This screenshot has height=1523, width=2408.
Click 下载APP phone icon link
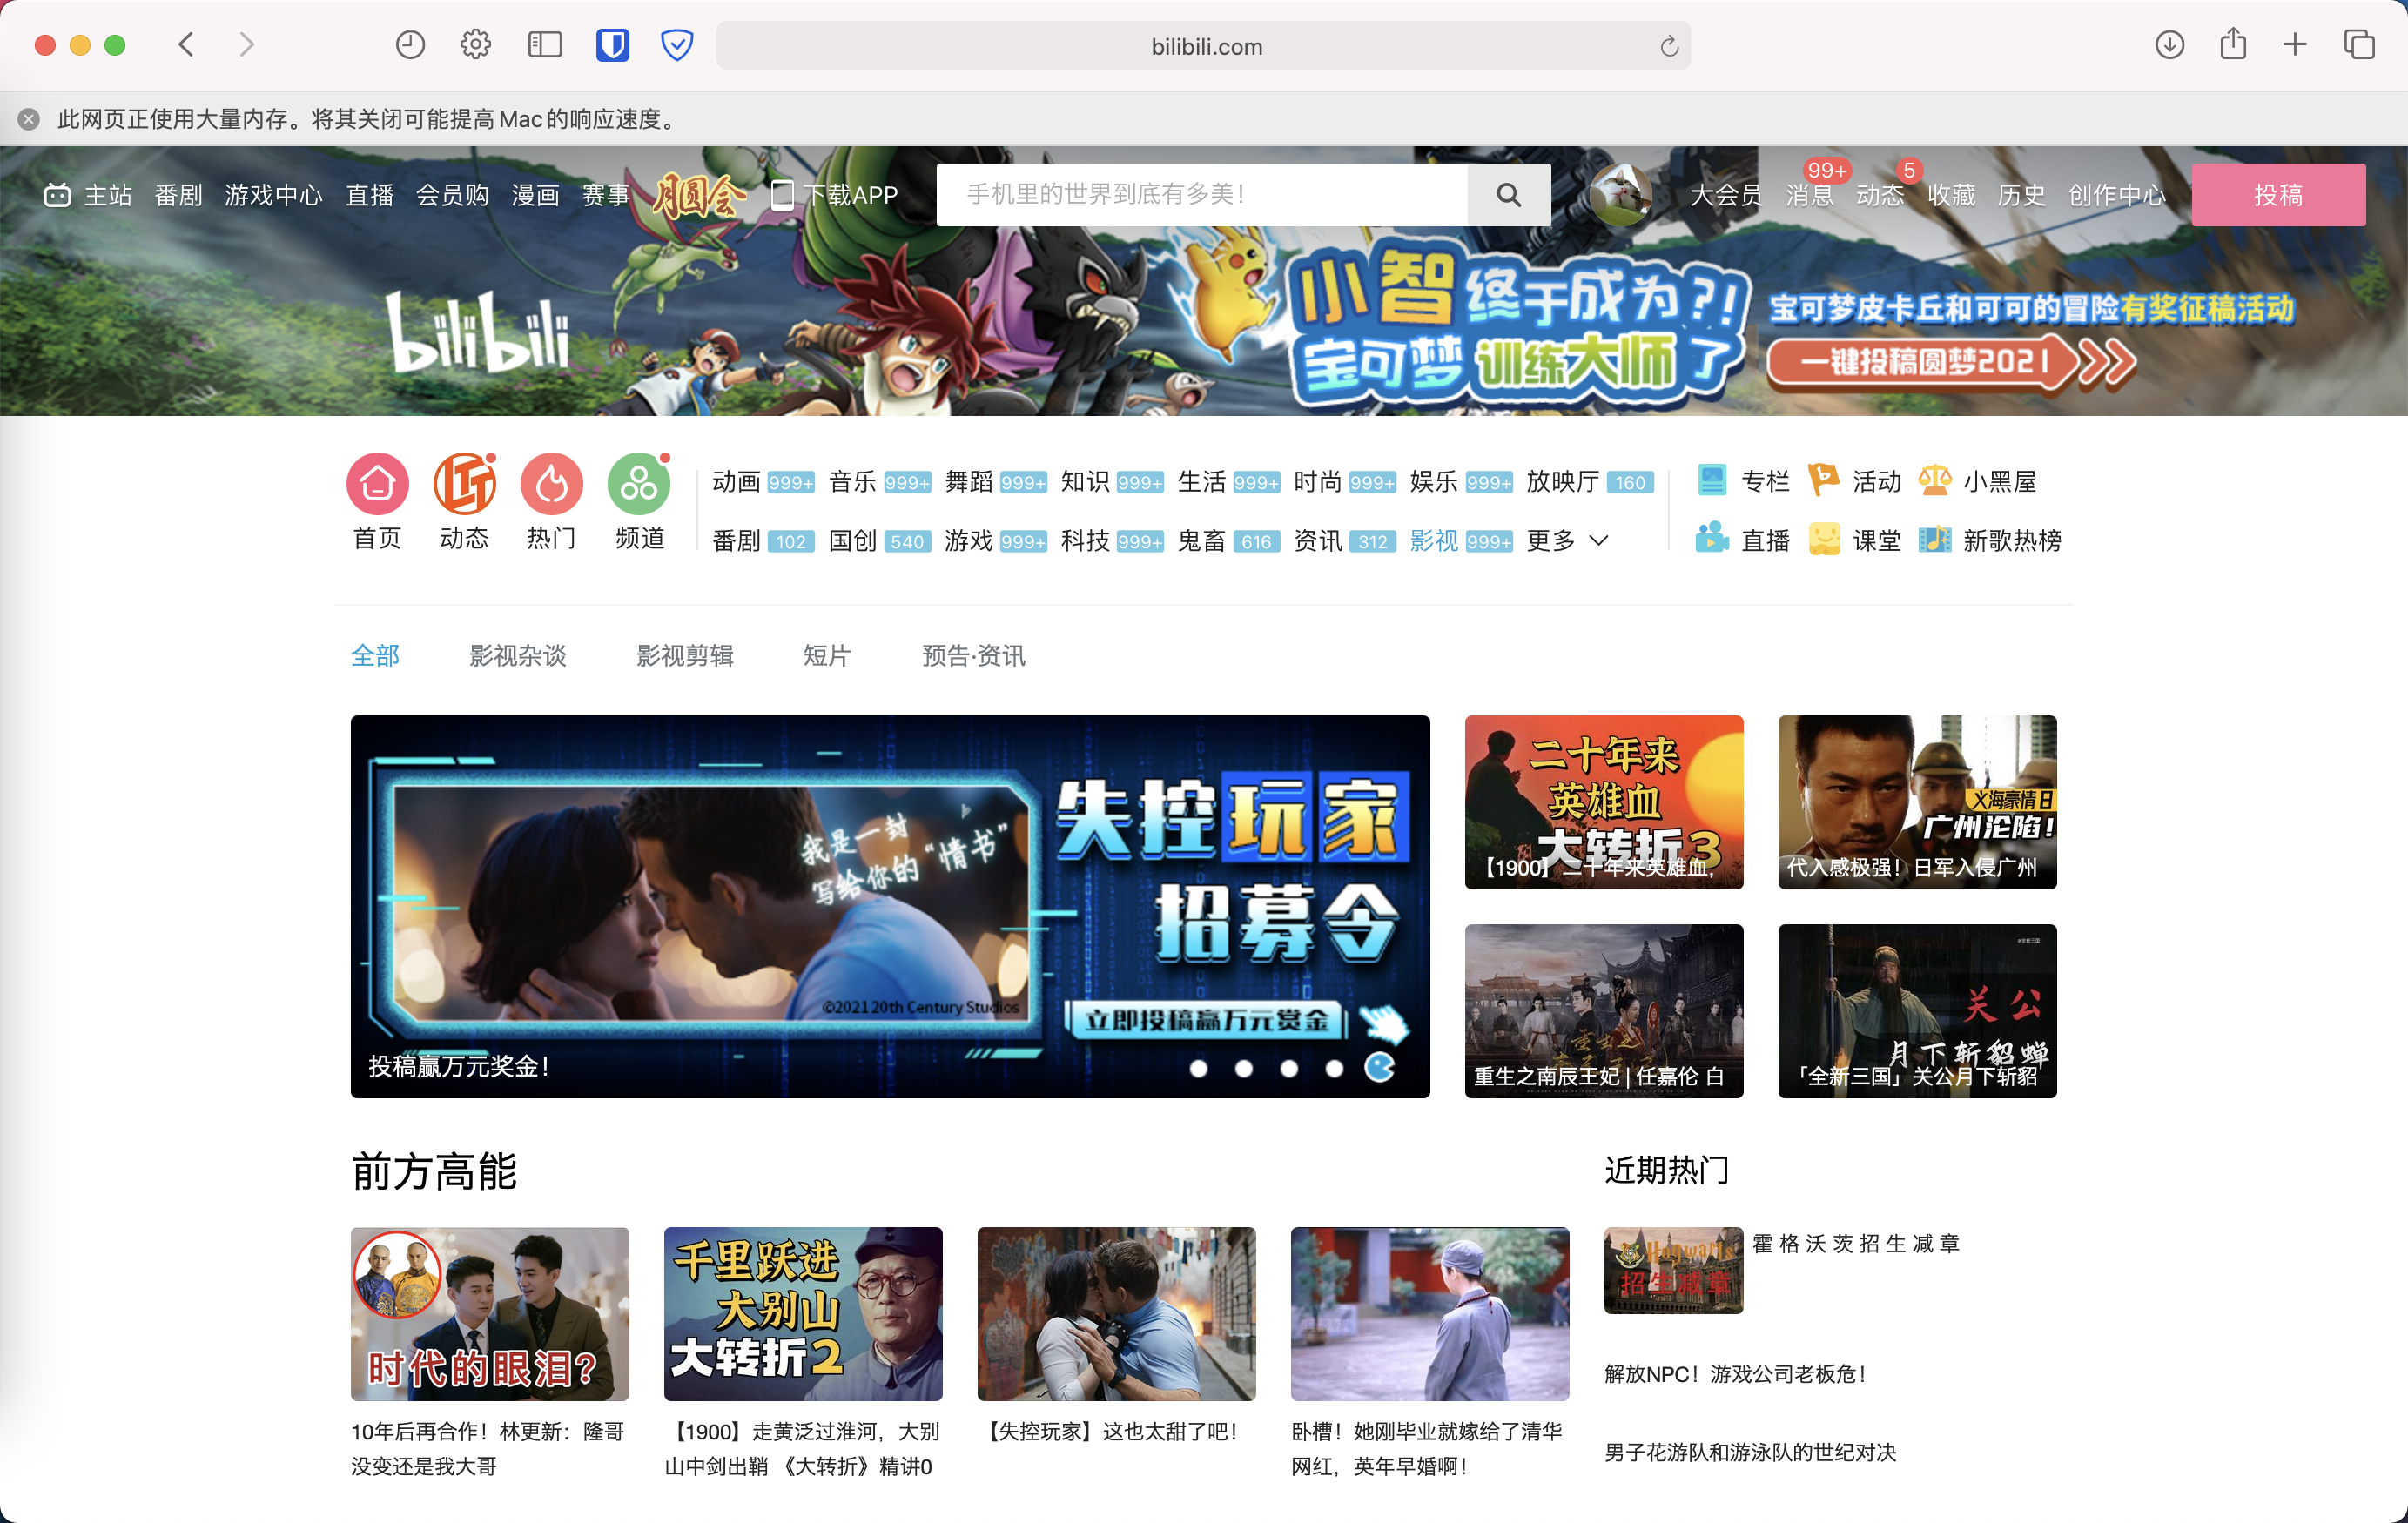pyautogui.click(x=835, y=194)
